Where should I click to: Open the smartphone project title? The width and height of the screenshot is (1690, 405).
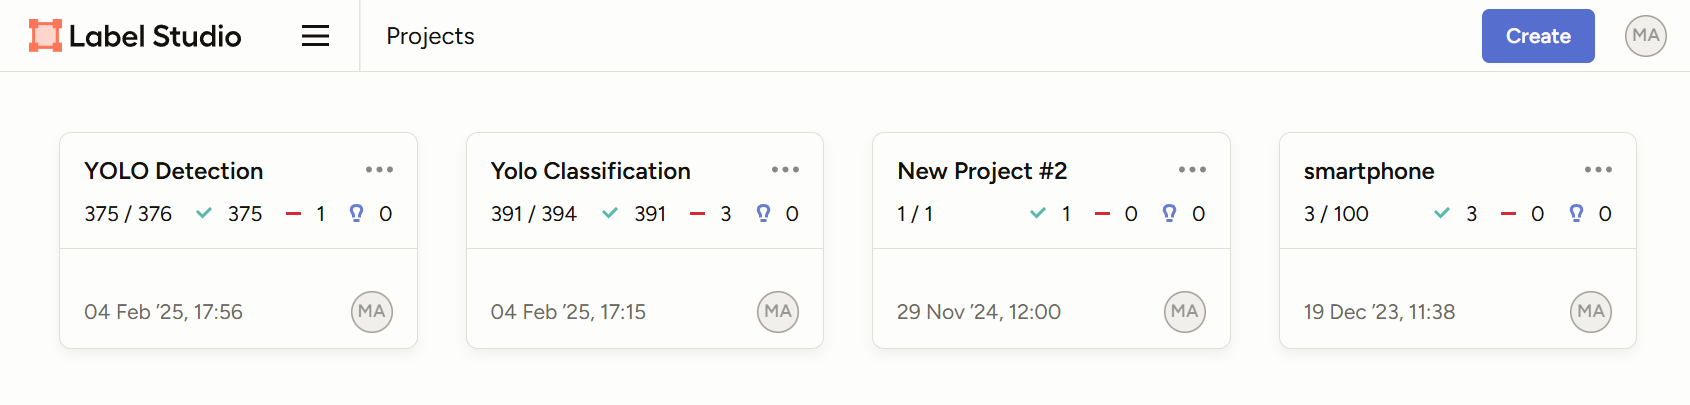pyautogui.click(x=1369, y=171)
